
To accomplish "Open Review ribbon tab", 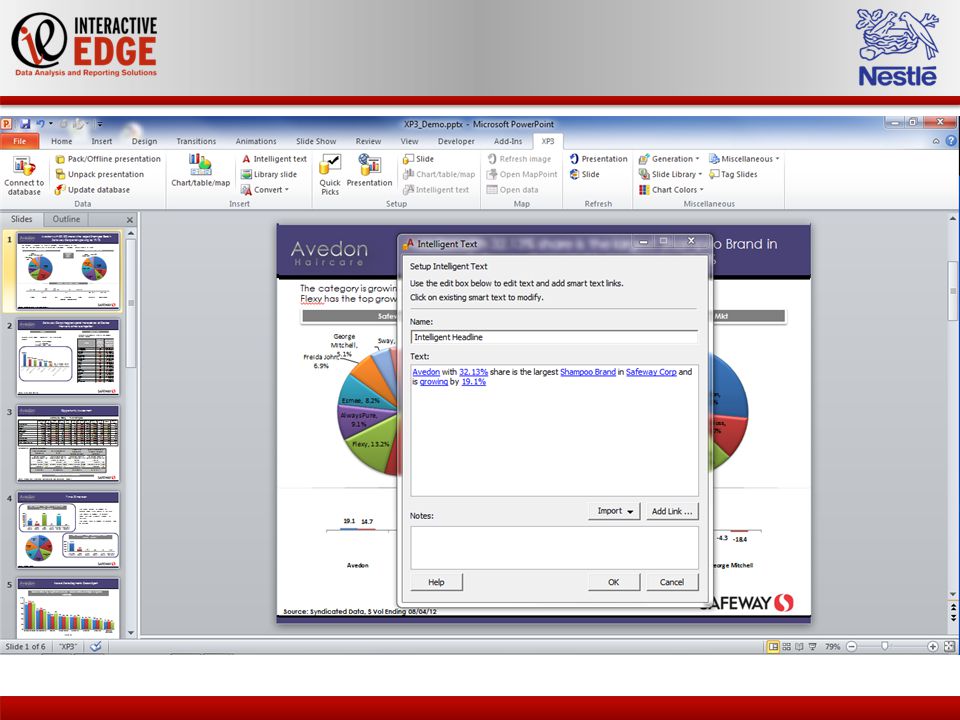I will [368, 141].
